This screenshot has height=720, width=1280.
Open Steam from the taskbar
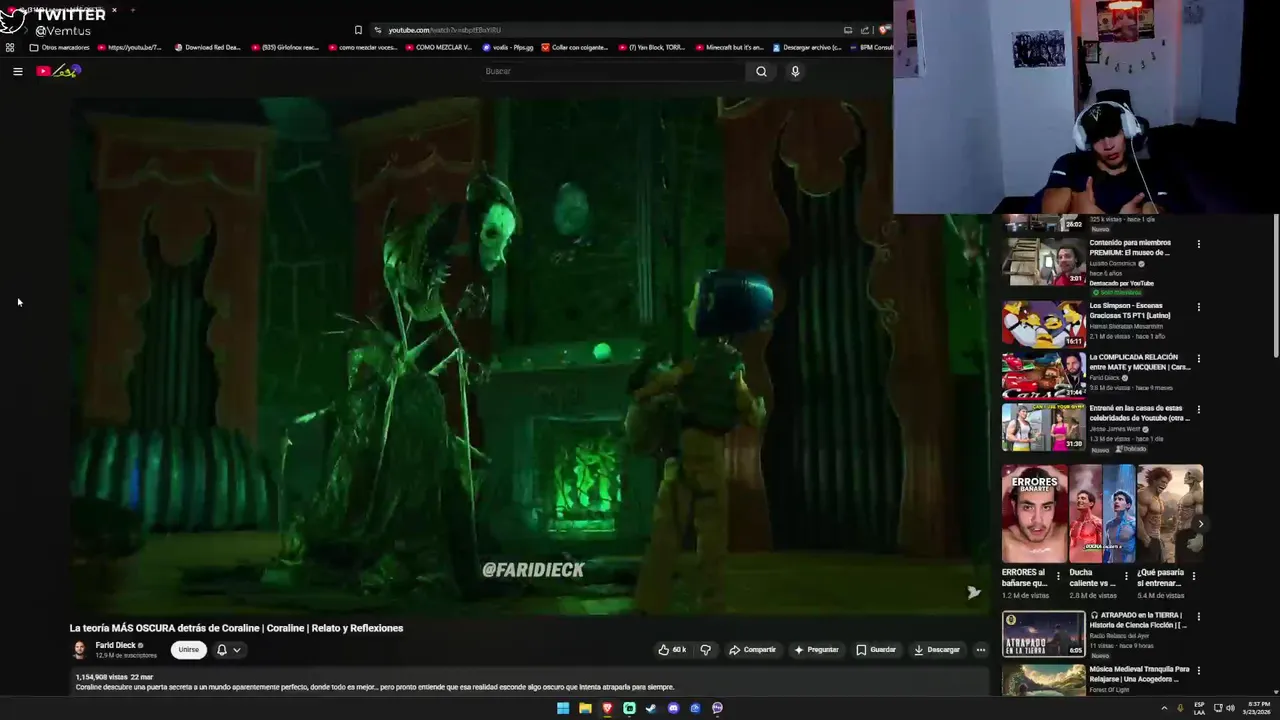pos(651,708)
